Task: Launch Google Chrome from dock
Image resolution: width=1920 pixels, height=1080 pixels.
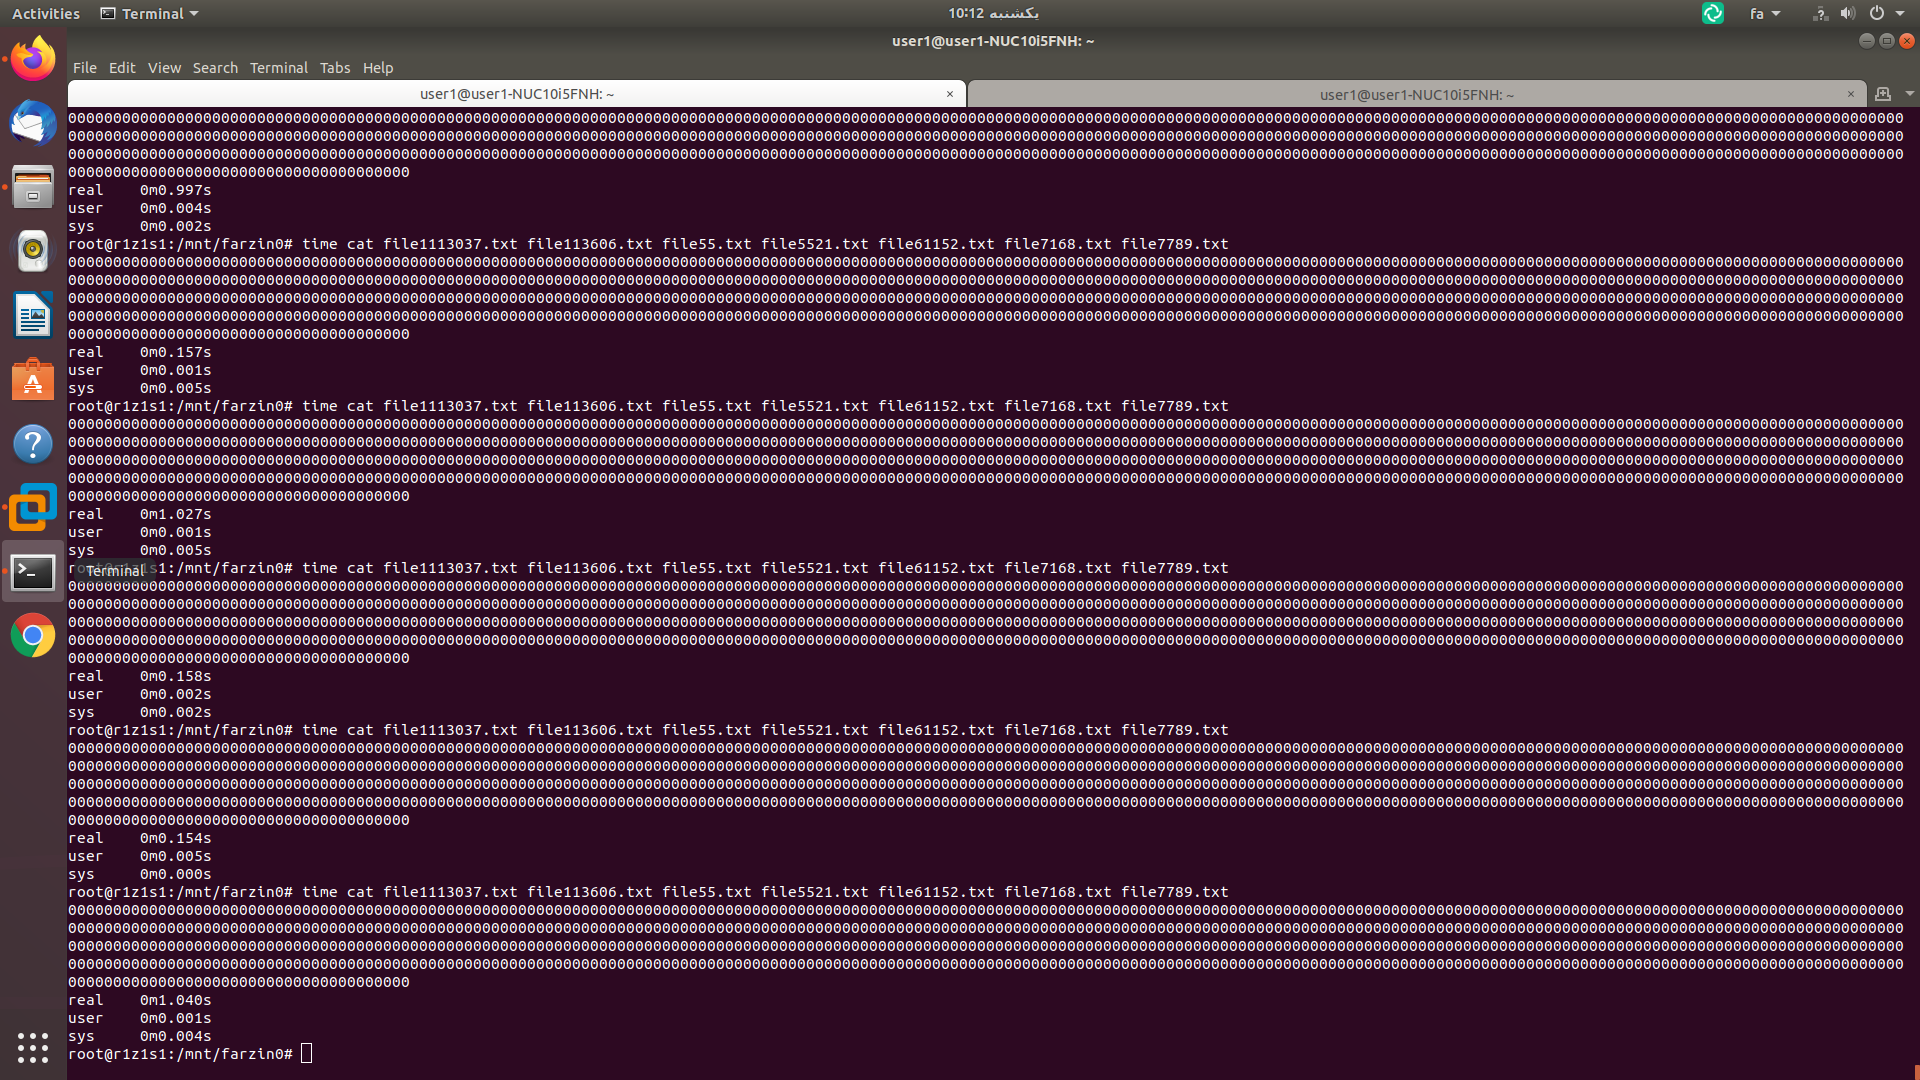Action: (33, 636)
